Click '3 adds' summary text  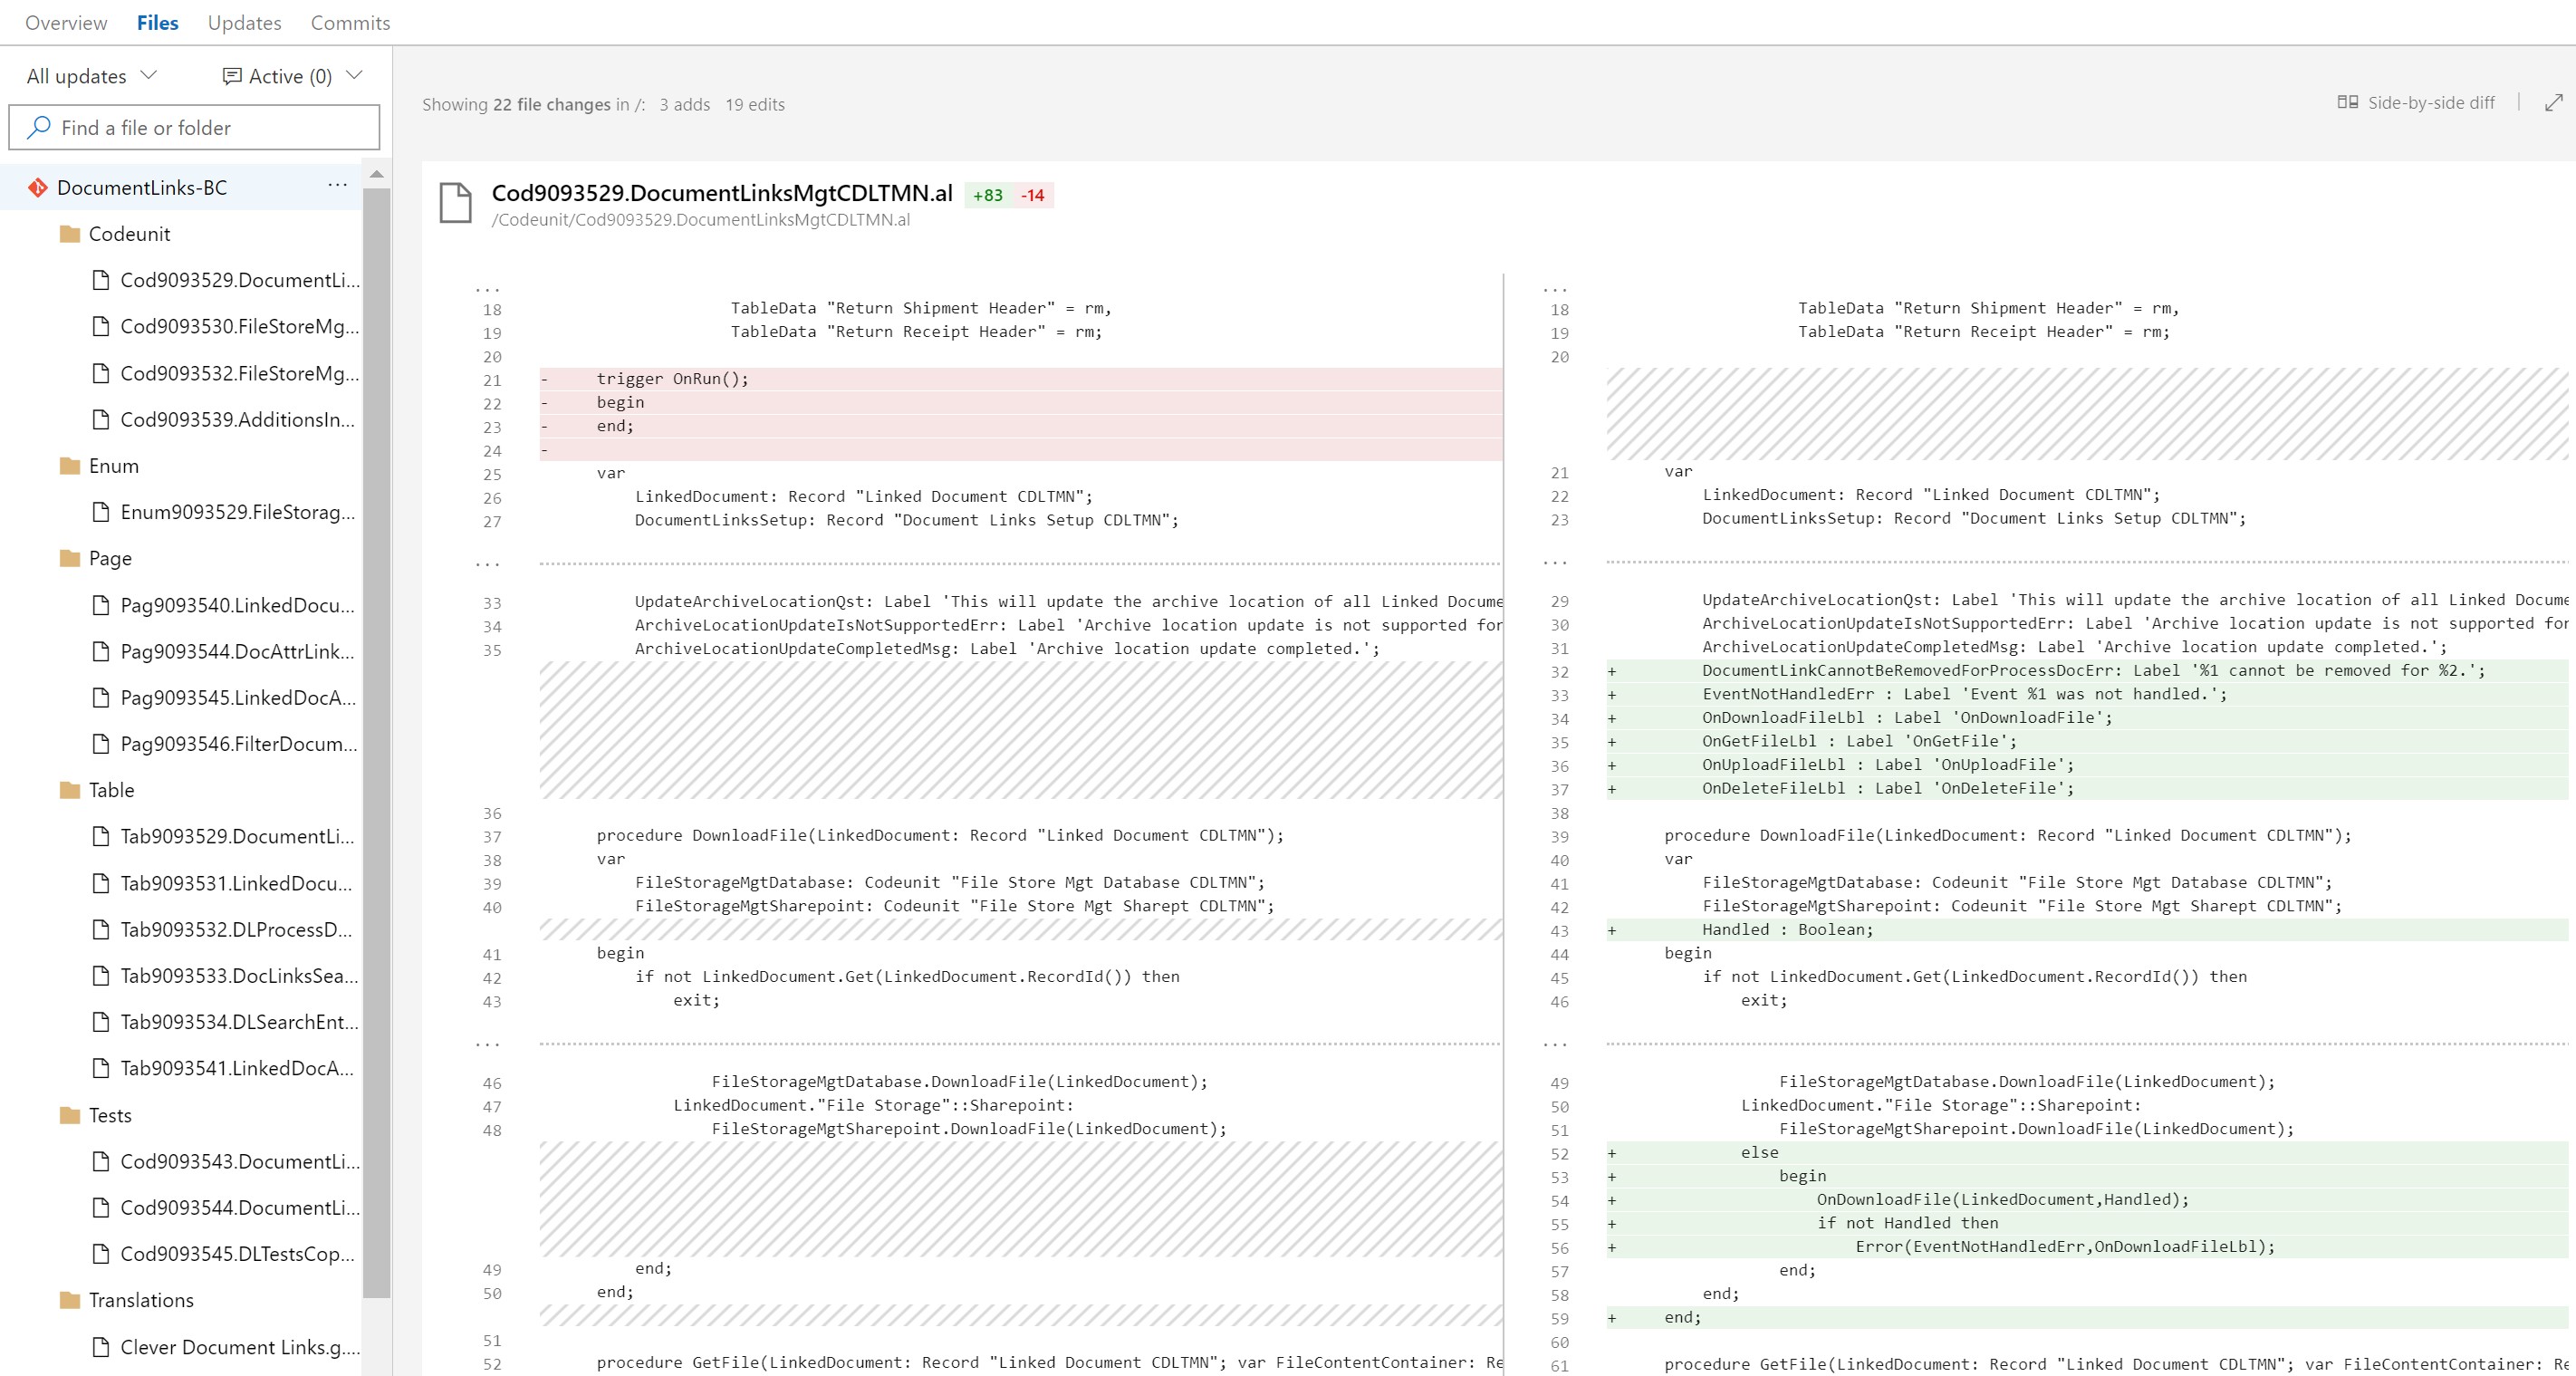pos(685,104)
